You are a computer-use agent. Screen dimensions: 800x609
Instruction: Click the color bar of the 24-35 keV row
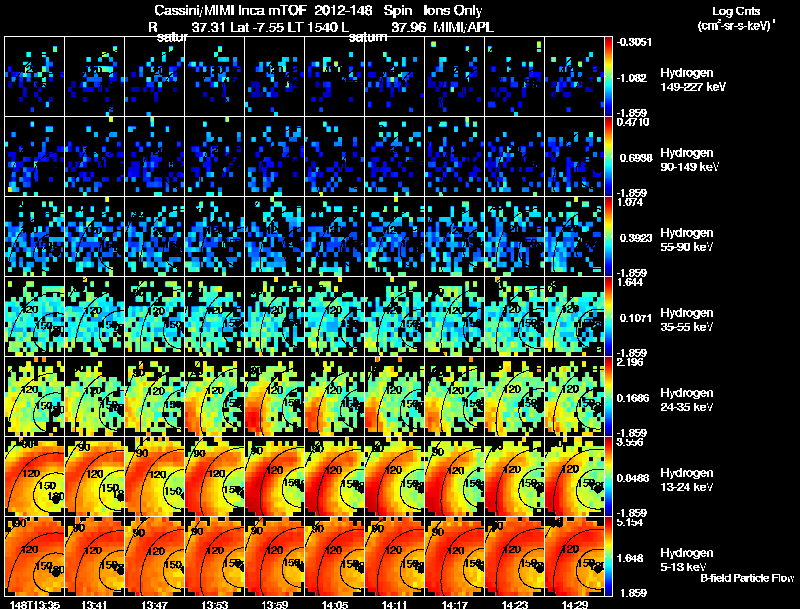(x=608, y=397)
